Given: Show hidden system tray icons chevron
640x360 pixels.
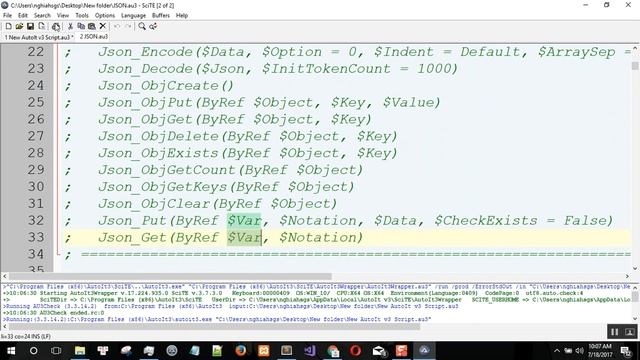Looking at the screenshot, I should (557, 351).
